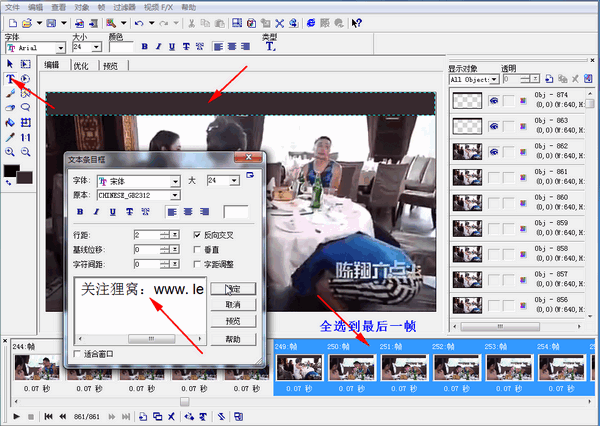Select the Paint brush tool
The height and width of the screenshot is (426, 600).
10,93
